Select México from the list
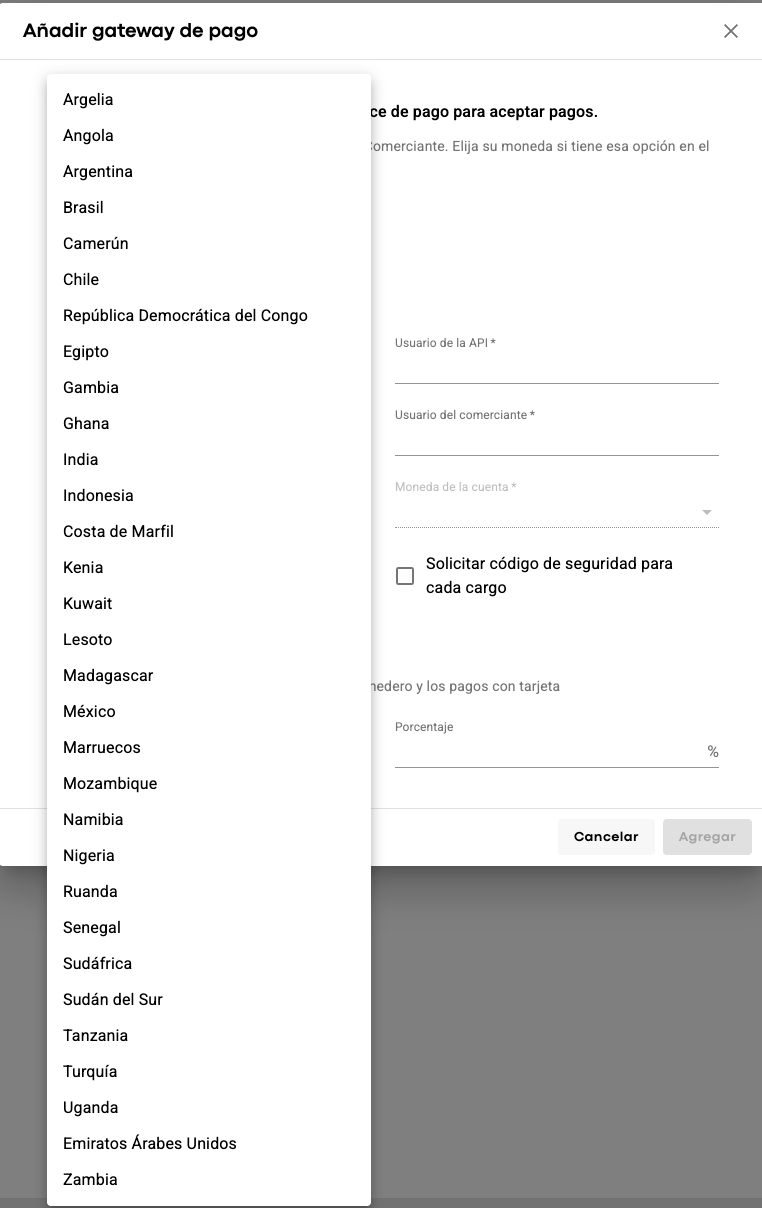 [x=89, y=711]
